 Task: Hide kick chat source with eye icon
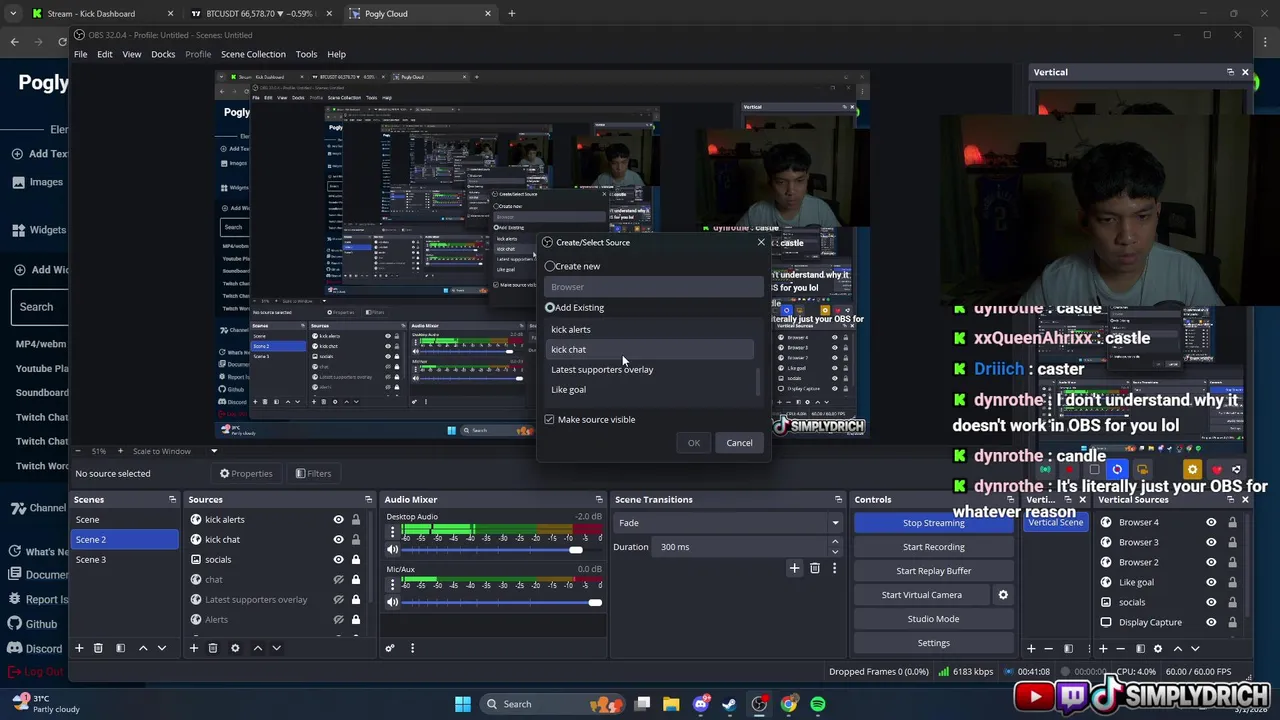[x=338, y=539]
